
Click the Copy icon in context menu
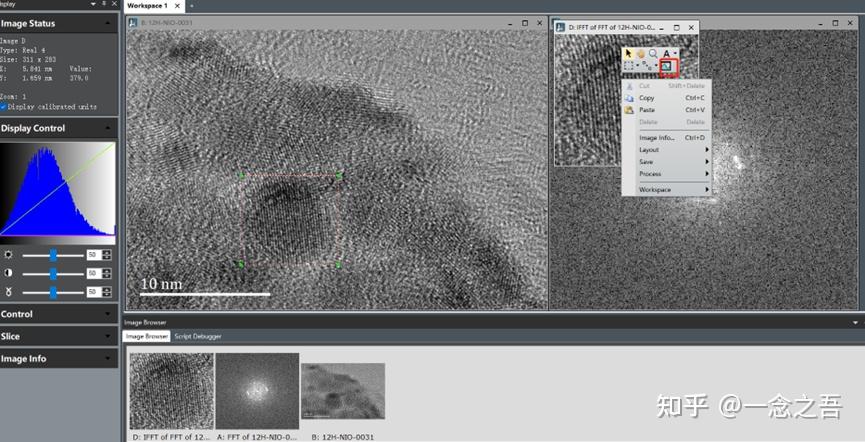coord(629,98)
